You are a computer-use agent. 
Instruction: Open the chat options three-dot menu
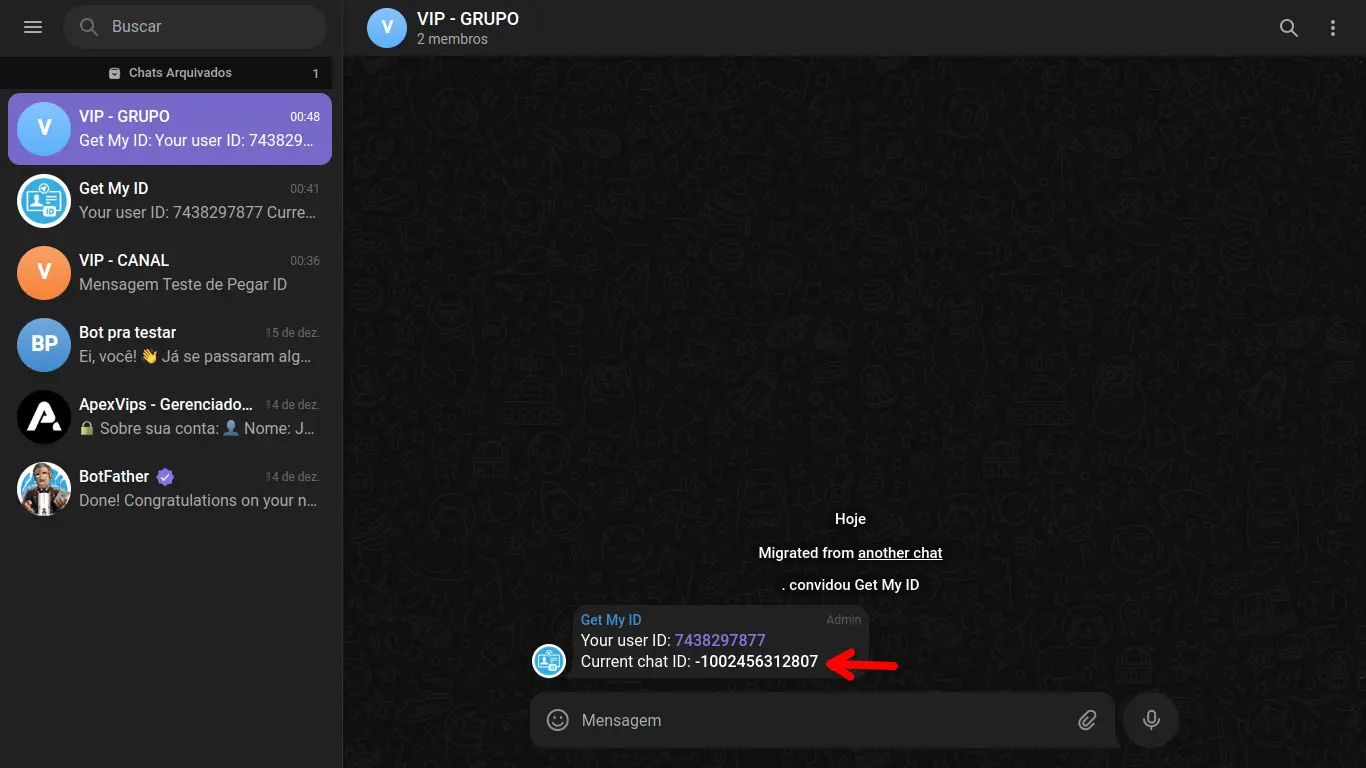pos(1333,28)
